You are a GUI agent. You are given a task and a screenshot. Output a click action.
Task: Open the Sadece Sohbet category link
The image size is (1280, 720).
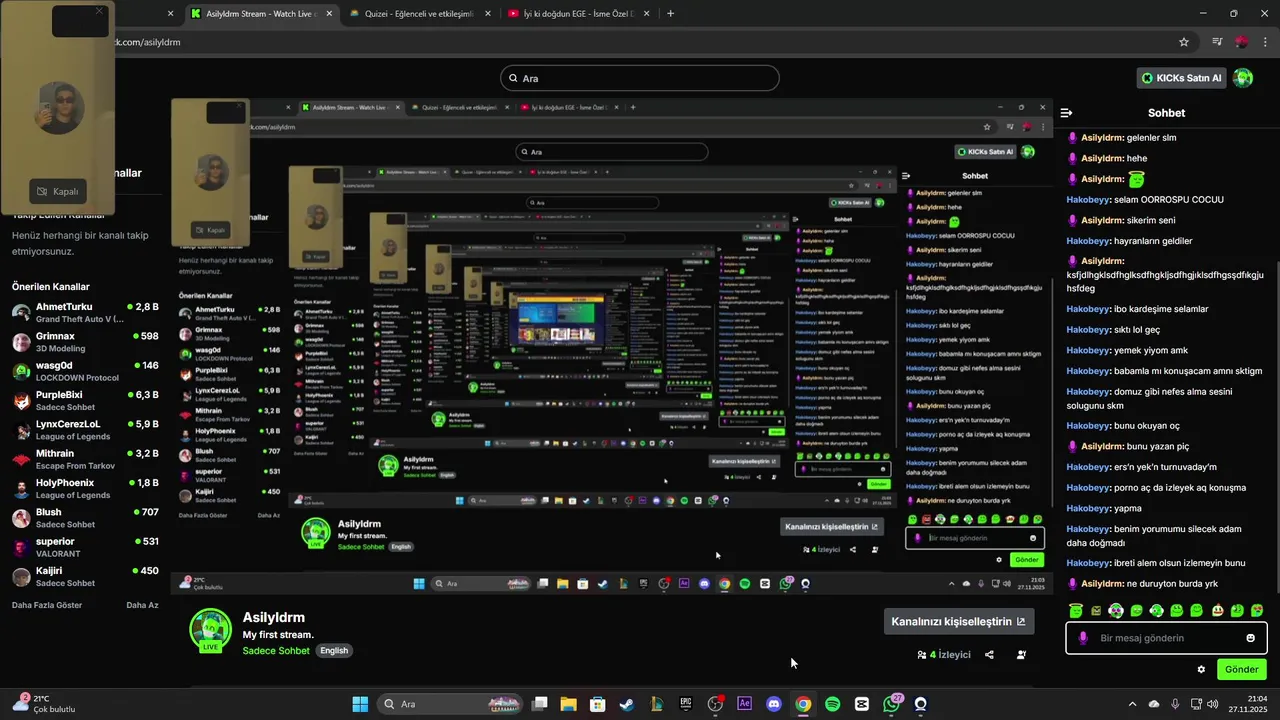coord(276,651)
